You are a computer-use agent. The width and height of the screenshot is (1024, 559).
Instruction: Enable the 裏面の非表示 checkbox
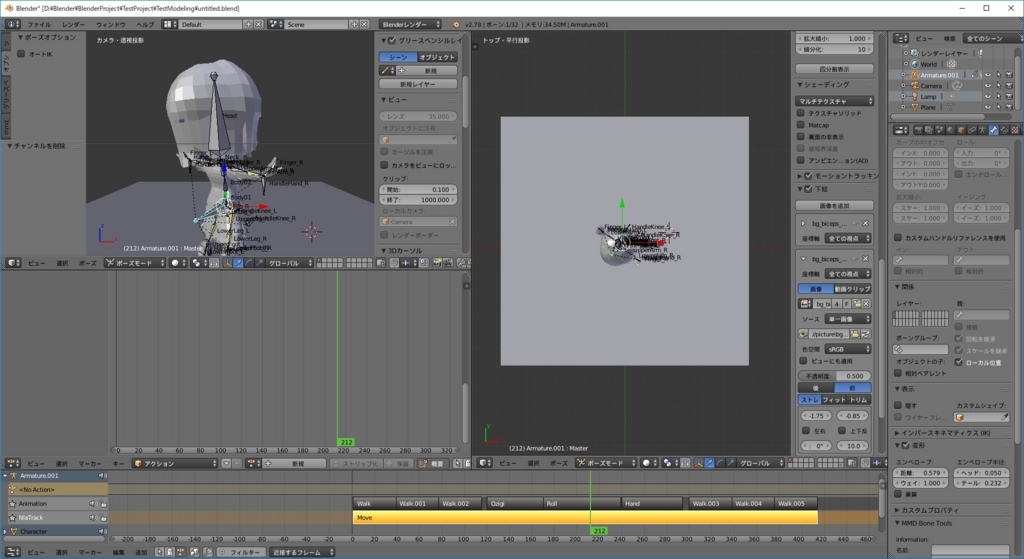point(801,136)
